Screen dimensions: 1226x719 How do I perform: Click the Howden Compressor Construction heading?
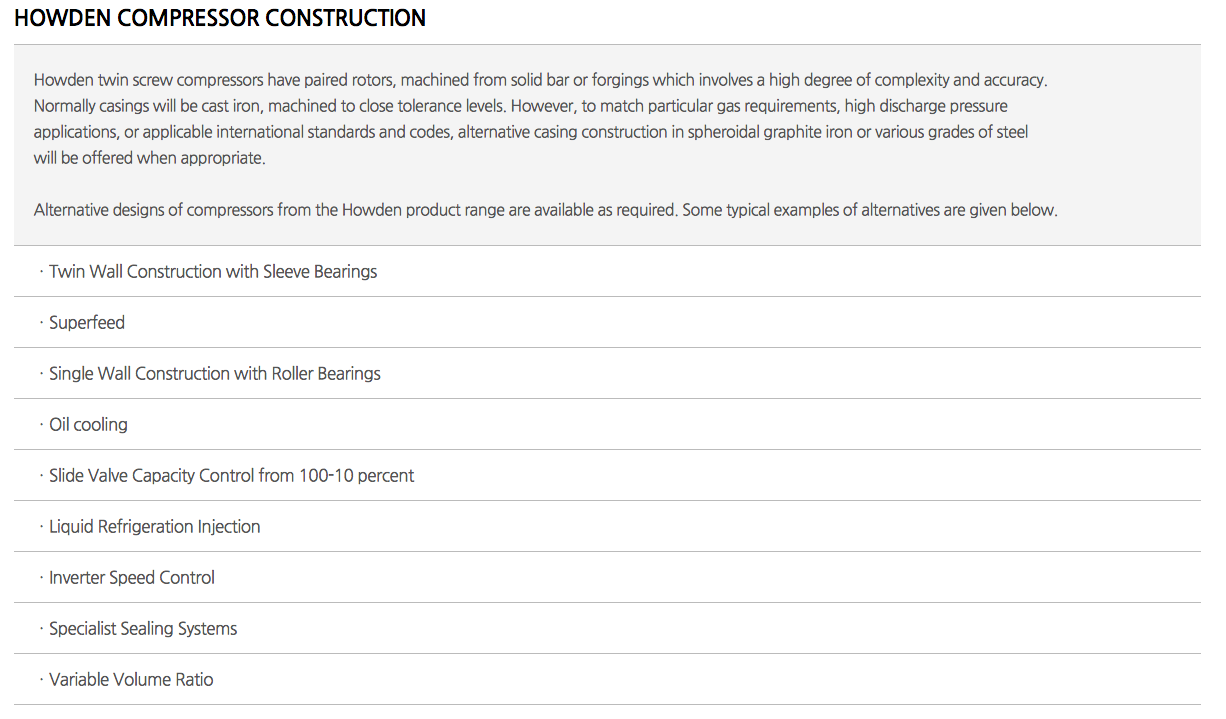[x=220, y=18]
